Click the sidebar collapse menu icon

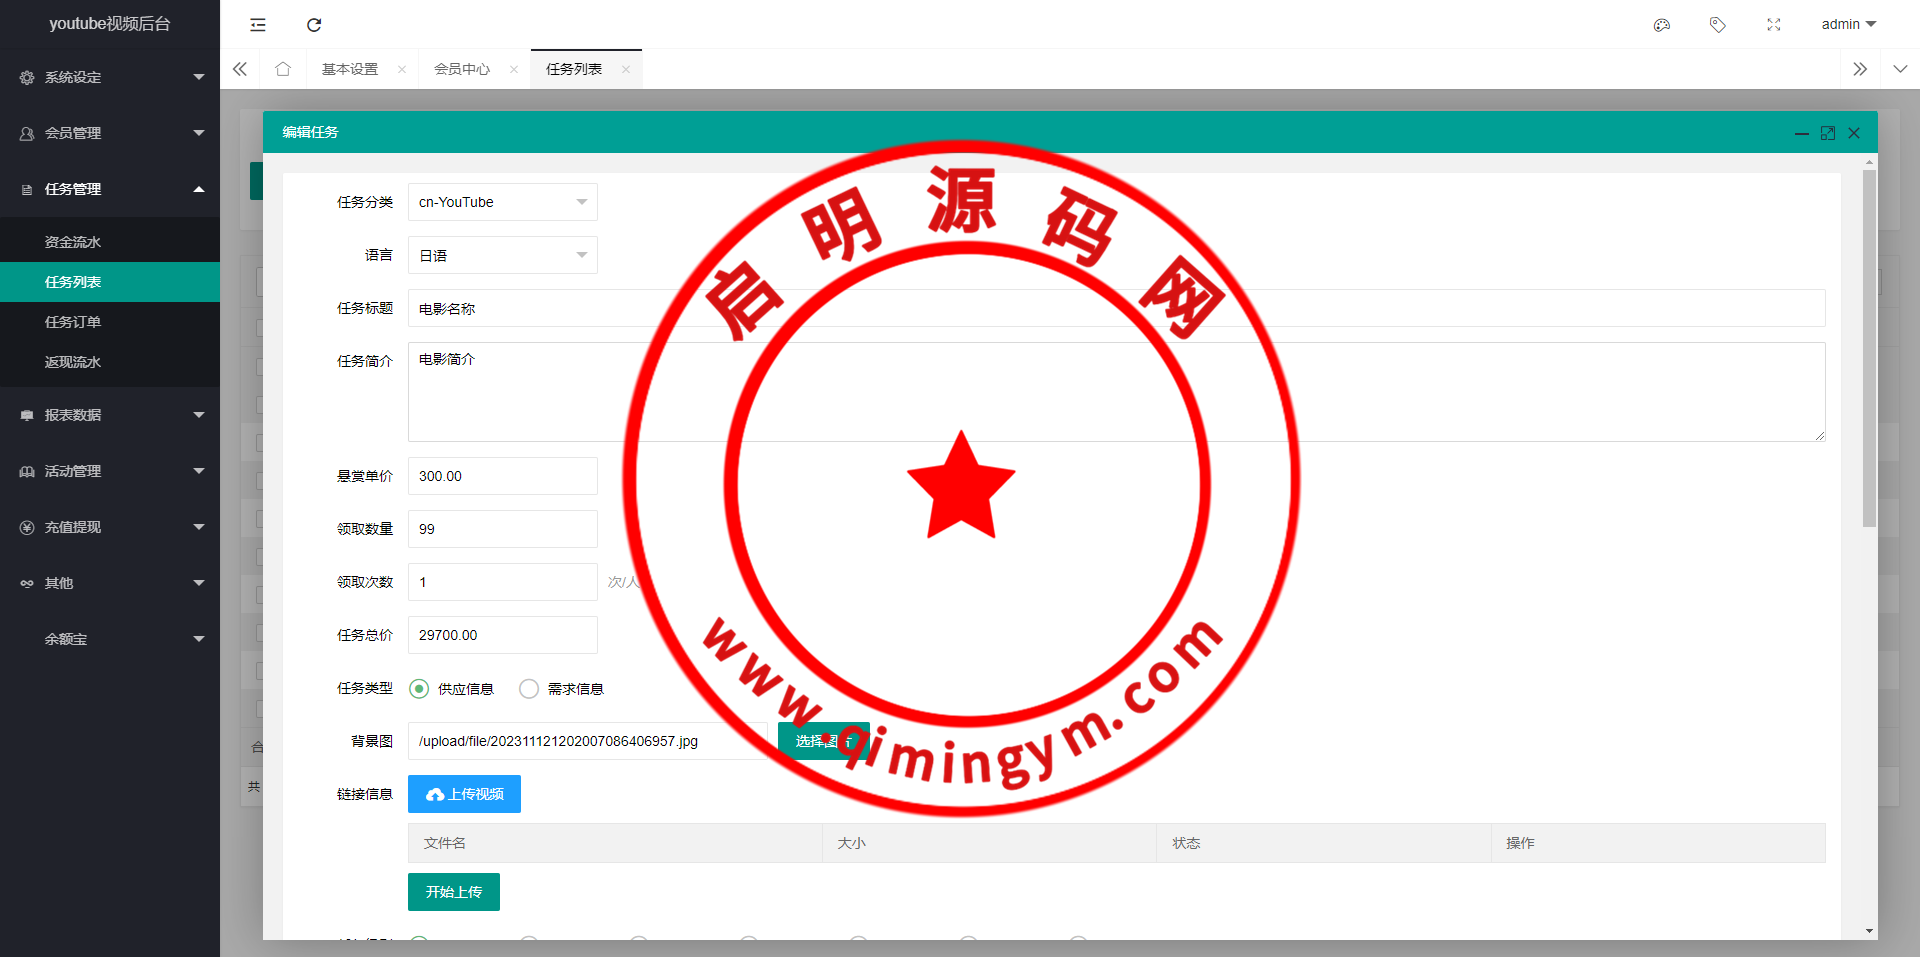click(258, 25)
